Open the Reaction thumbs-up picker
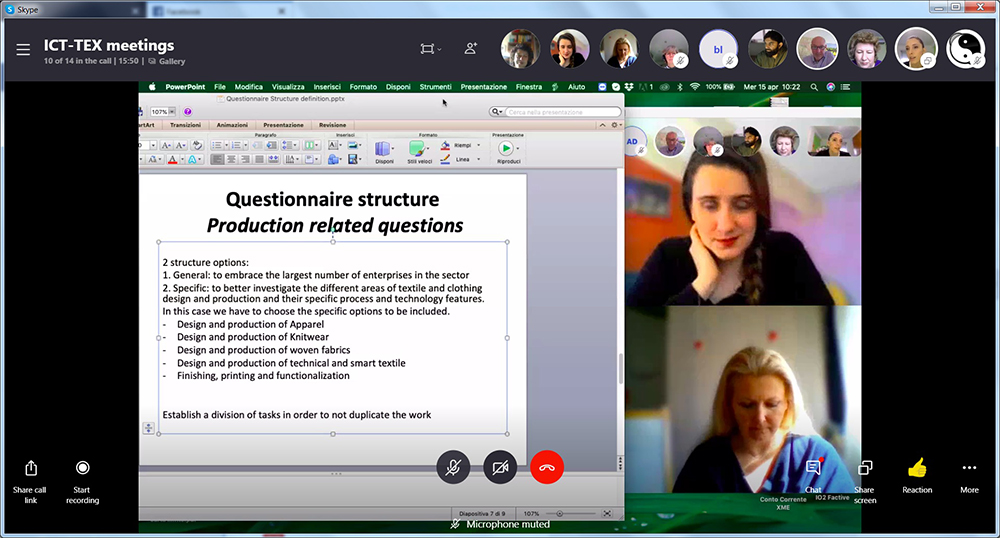The height and width of the screenshot is (538, 1000). click(x=917, y=469)
